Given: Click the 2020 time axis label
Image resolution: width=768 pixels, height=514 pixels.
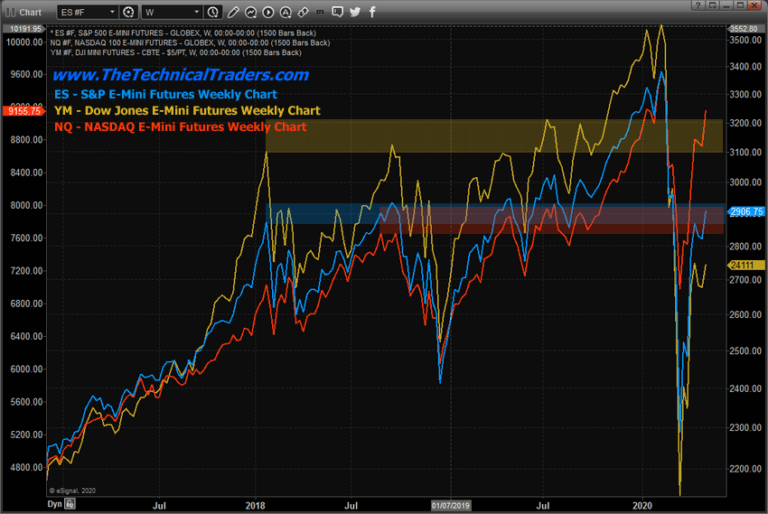Looking at the screenshot, I should [x=642, y=505].
